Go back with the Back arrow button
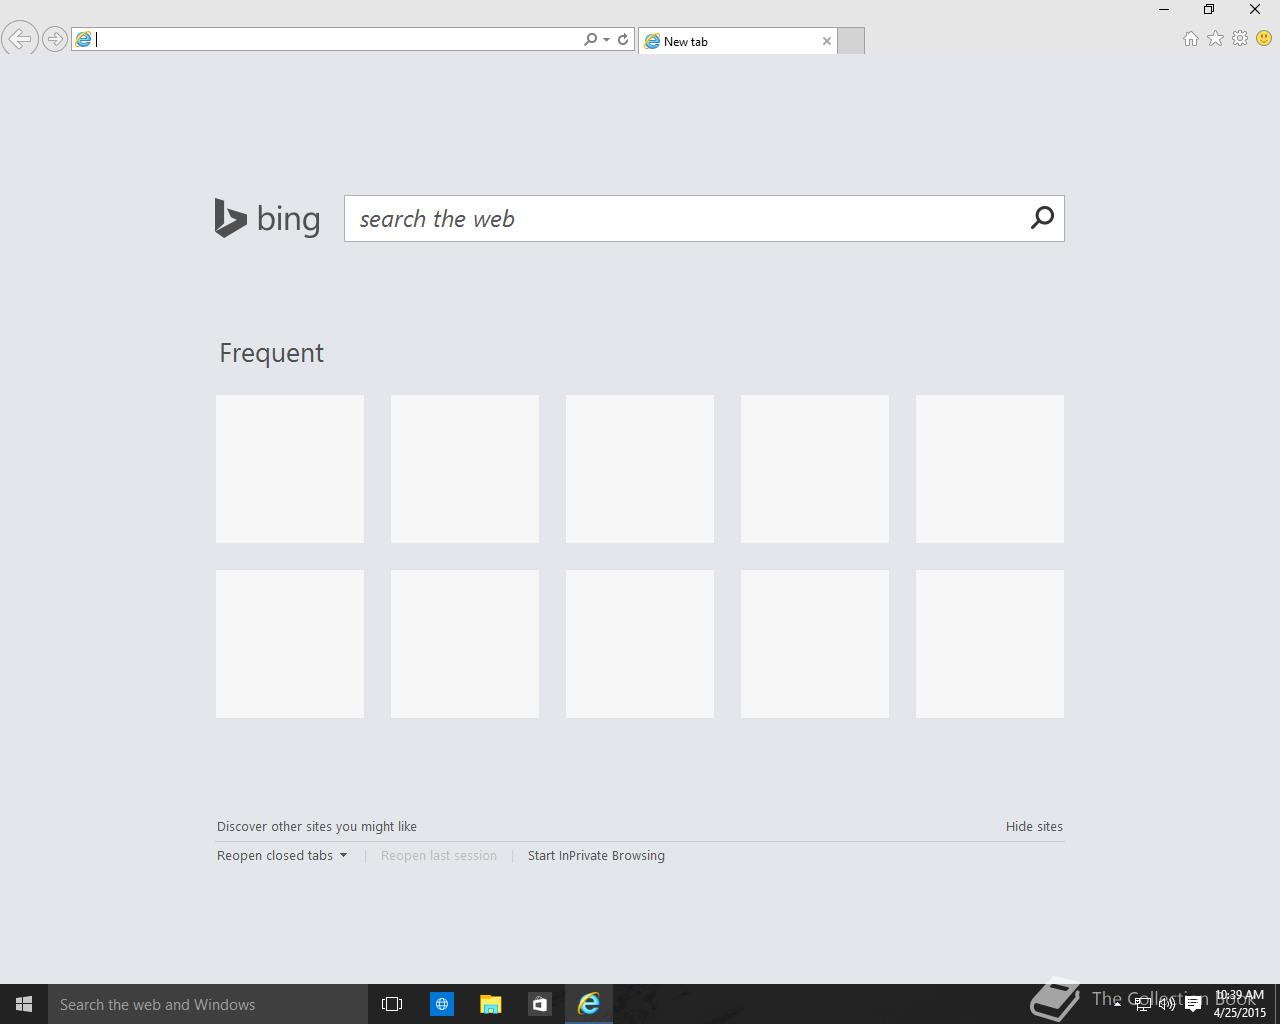 pos(18,39)
